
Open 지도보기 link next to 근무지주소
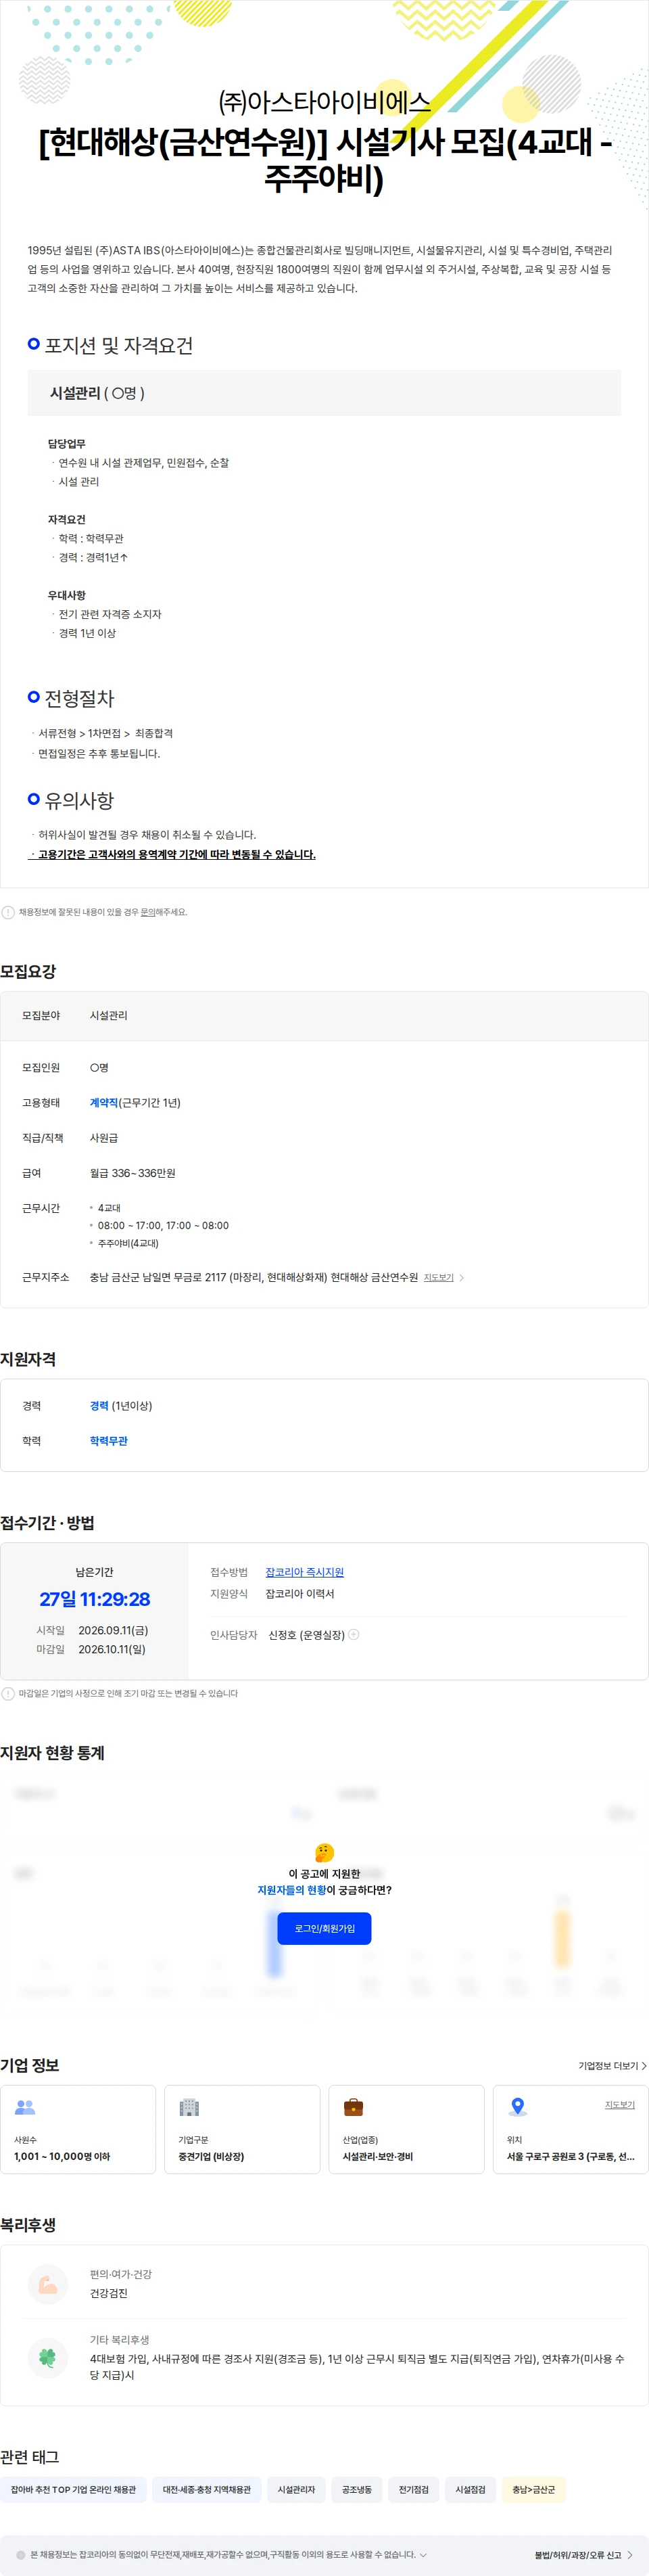(438, 1277)
